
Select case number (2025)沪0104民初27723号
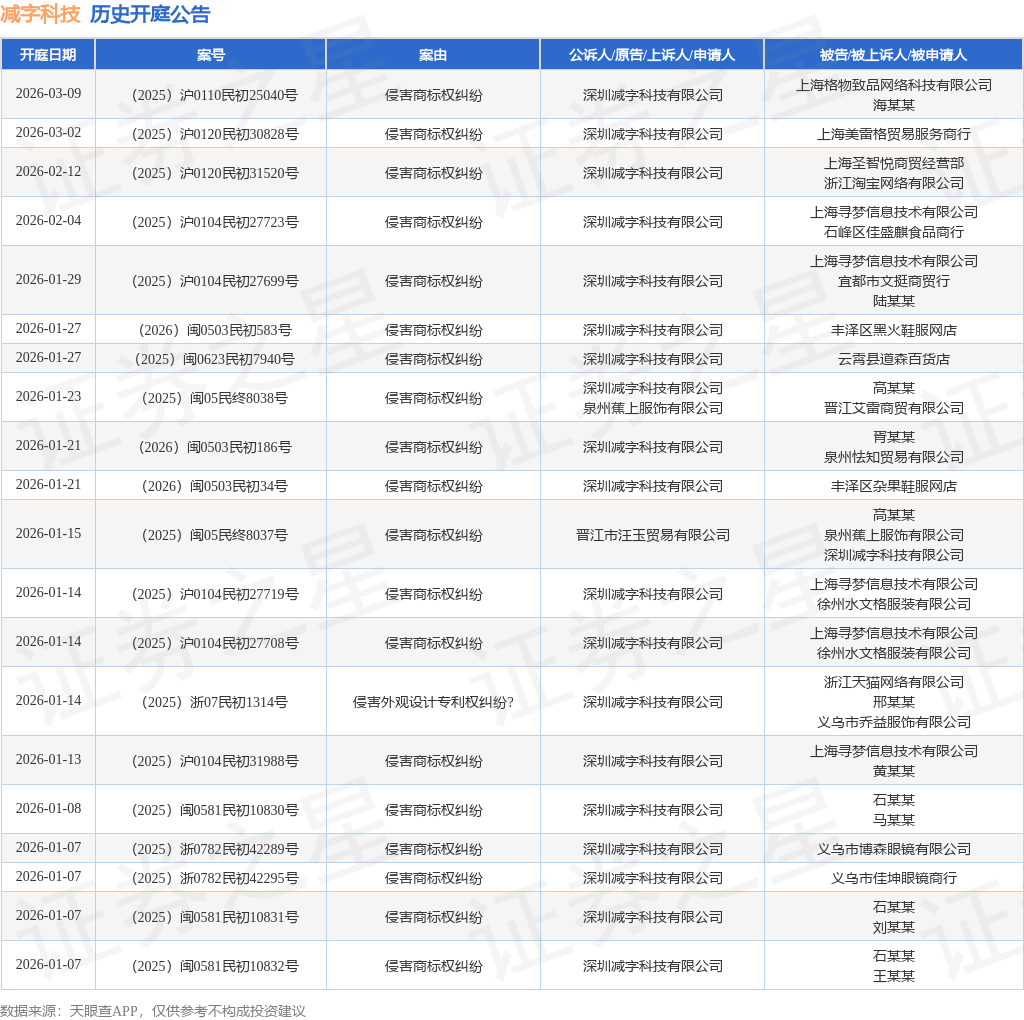coord(215,222)
